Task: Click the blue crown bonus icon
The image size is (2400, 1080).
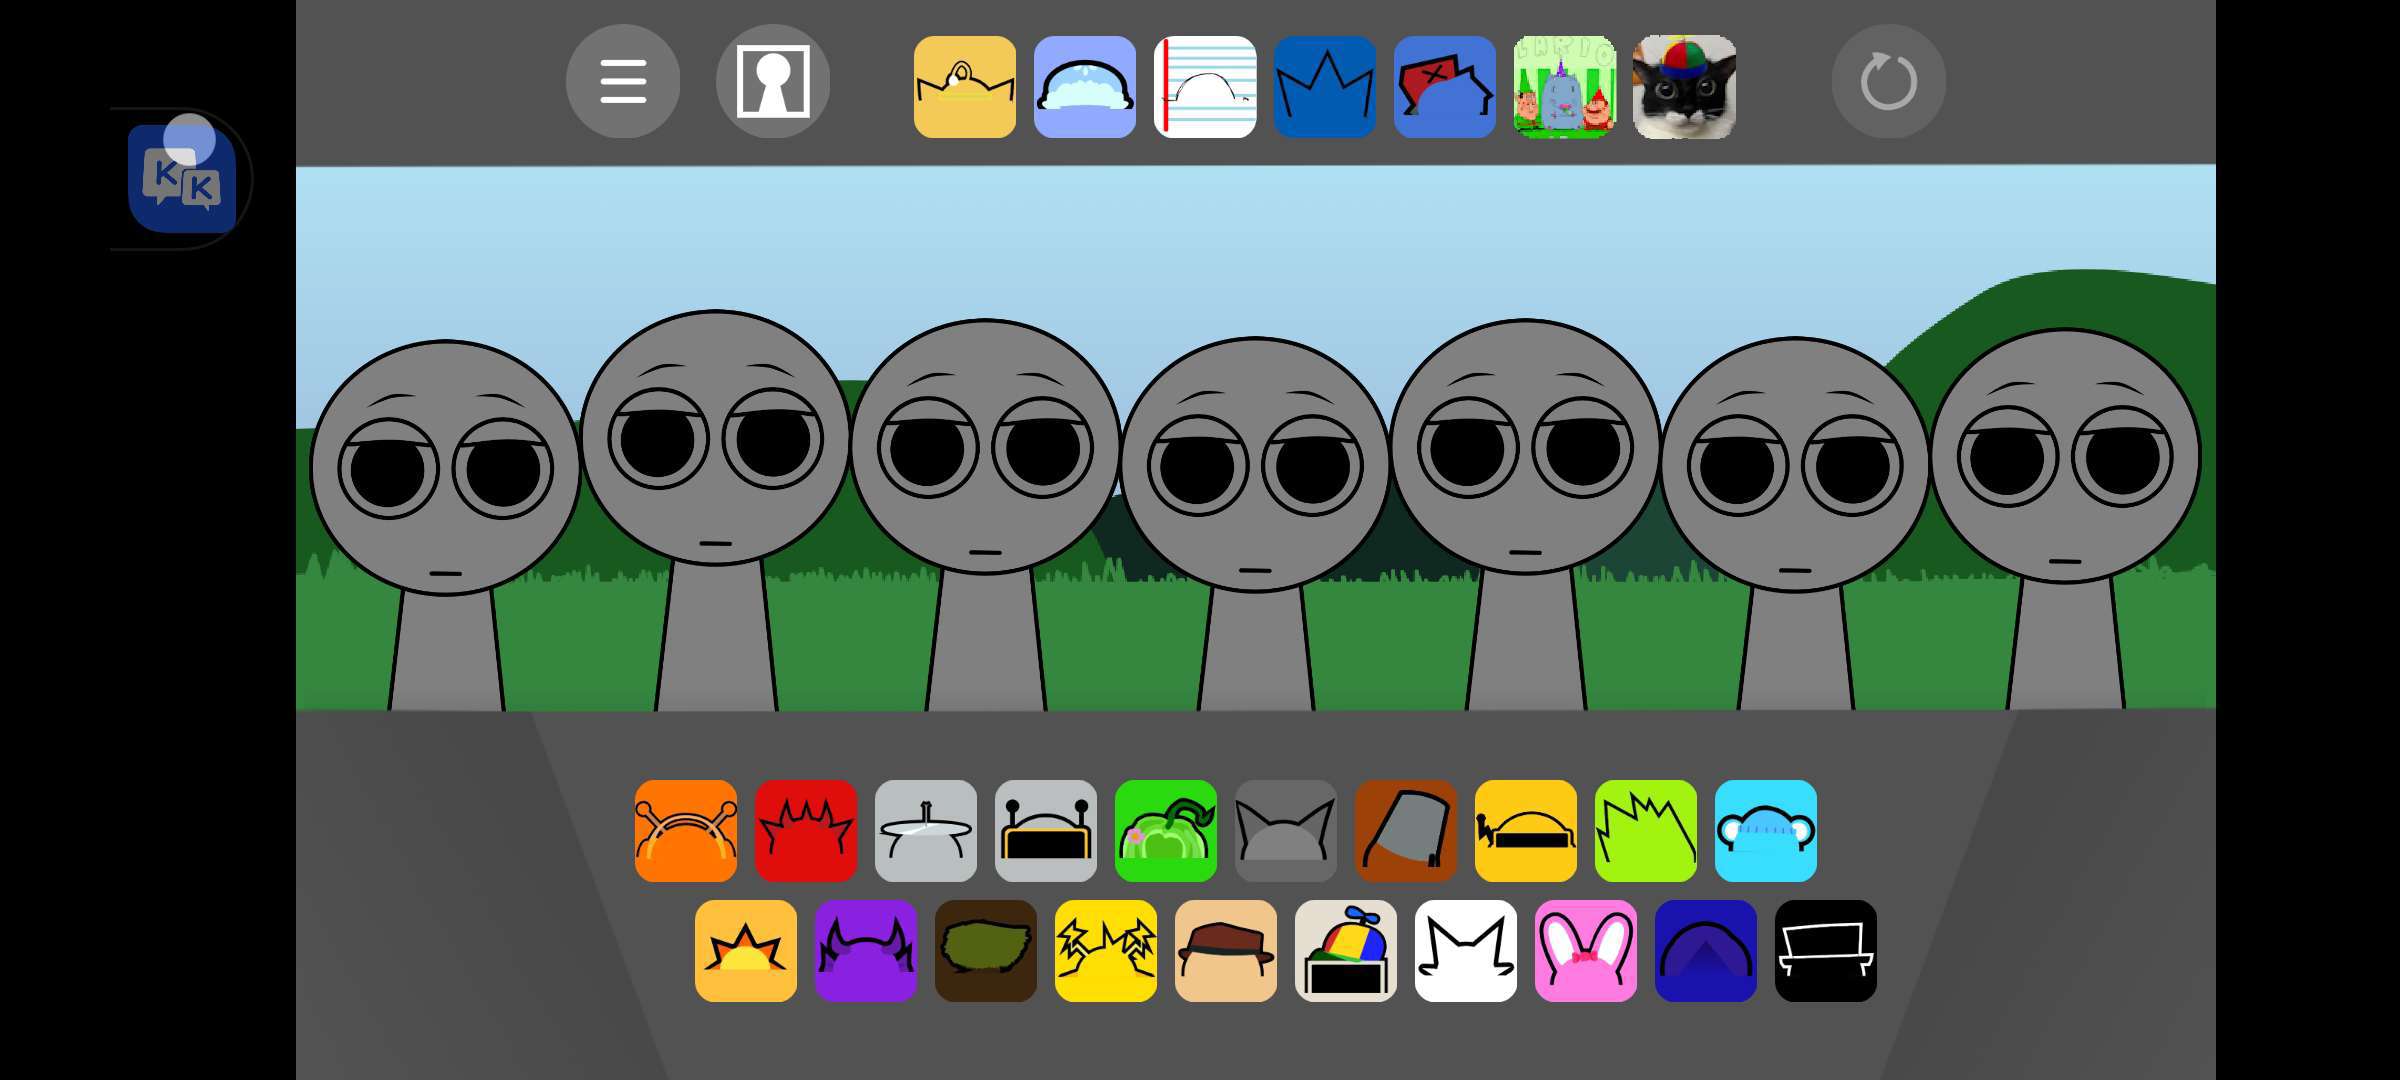Action: (1325, 87)
